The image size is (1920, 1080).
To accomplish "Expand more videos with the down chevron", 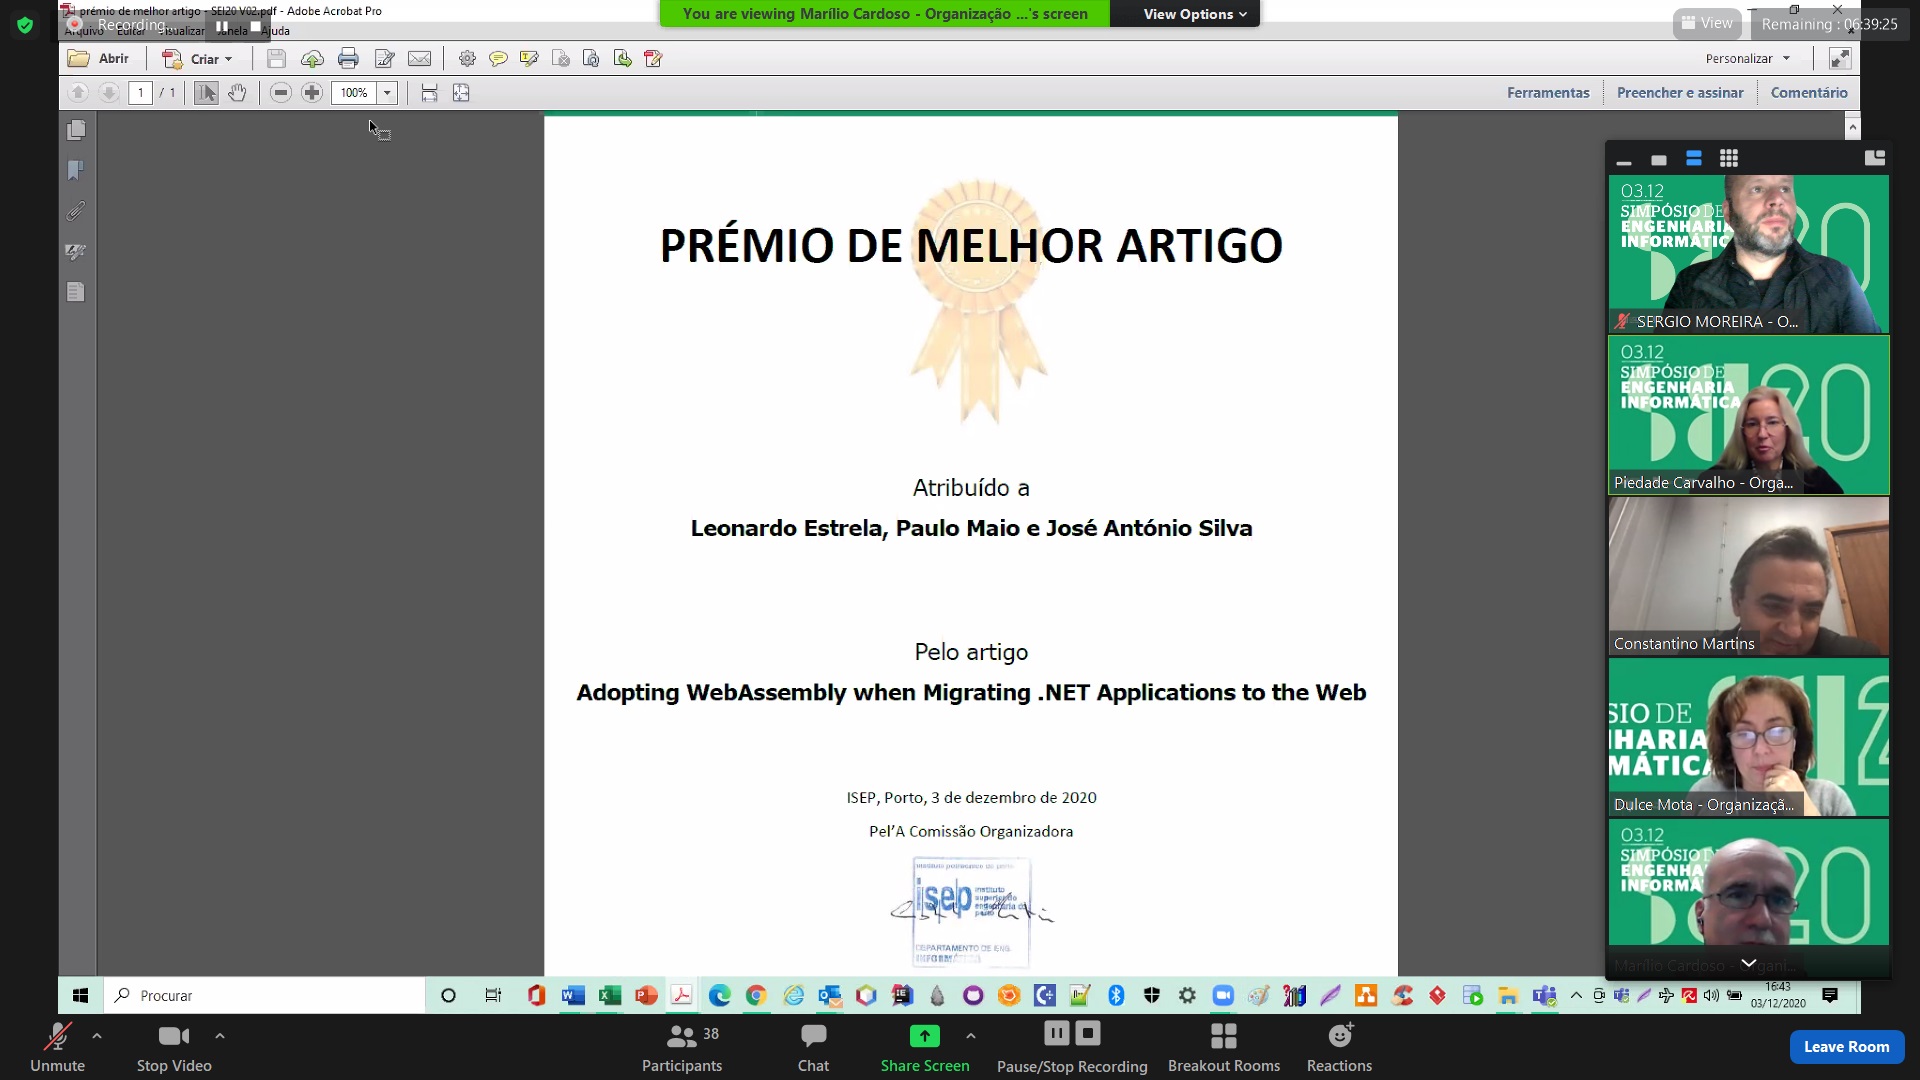I will [x=1748, y=963].
